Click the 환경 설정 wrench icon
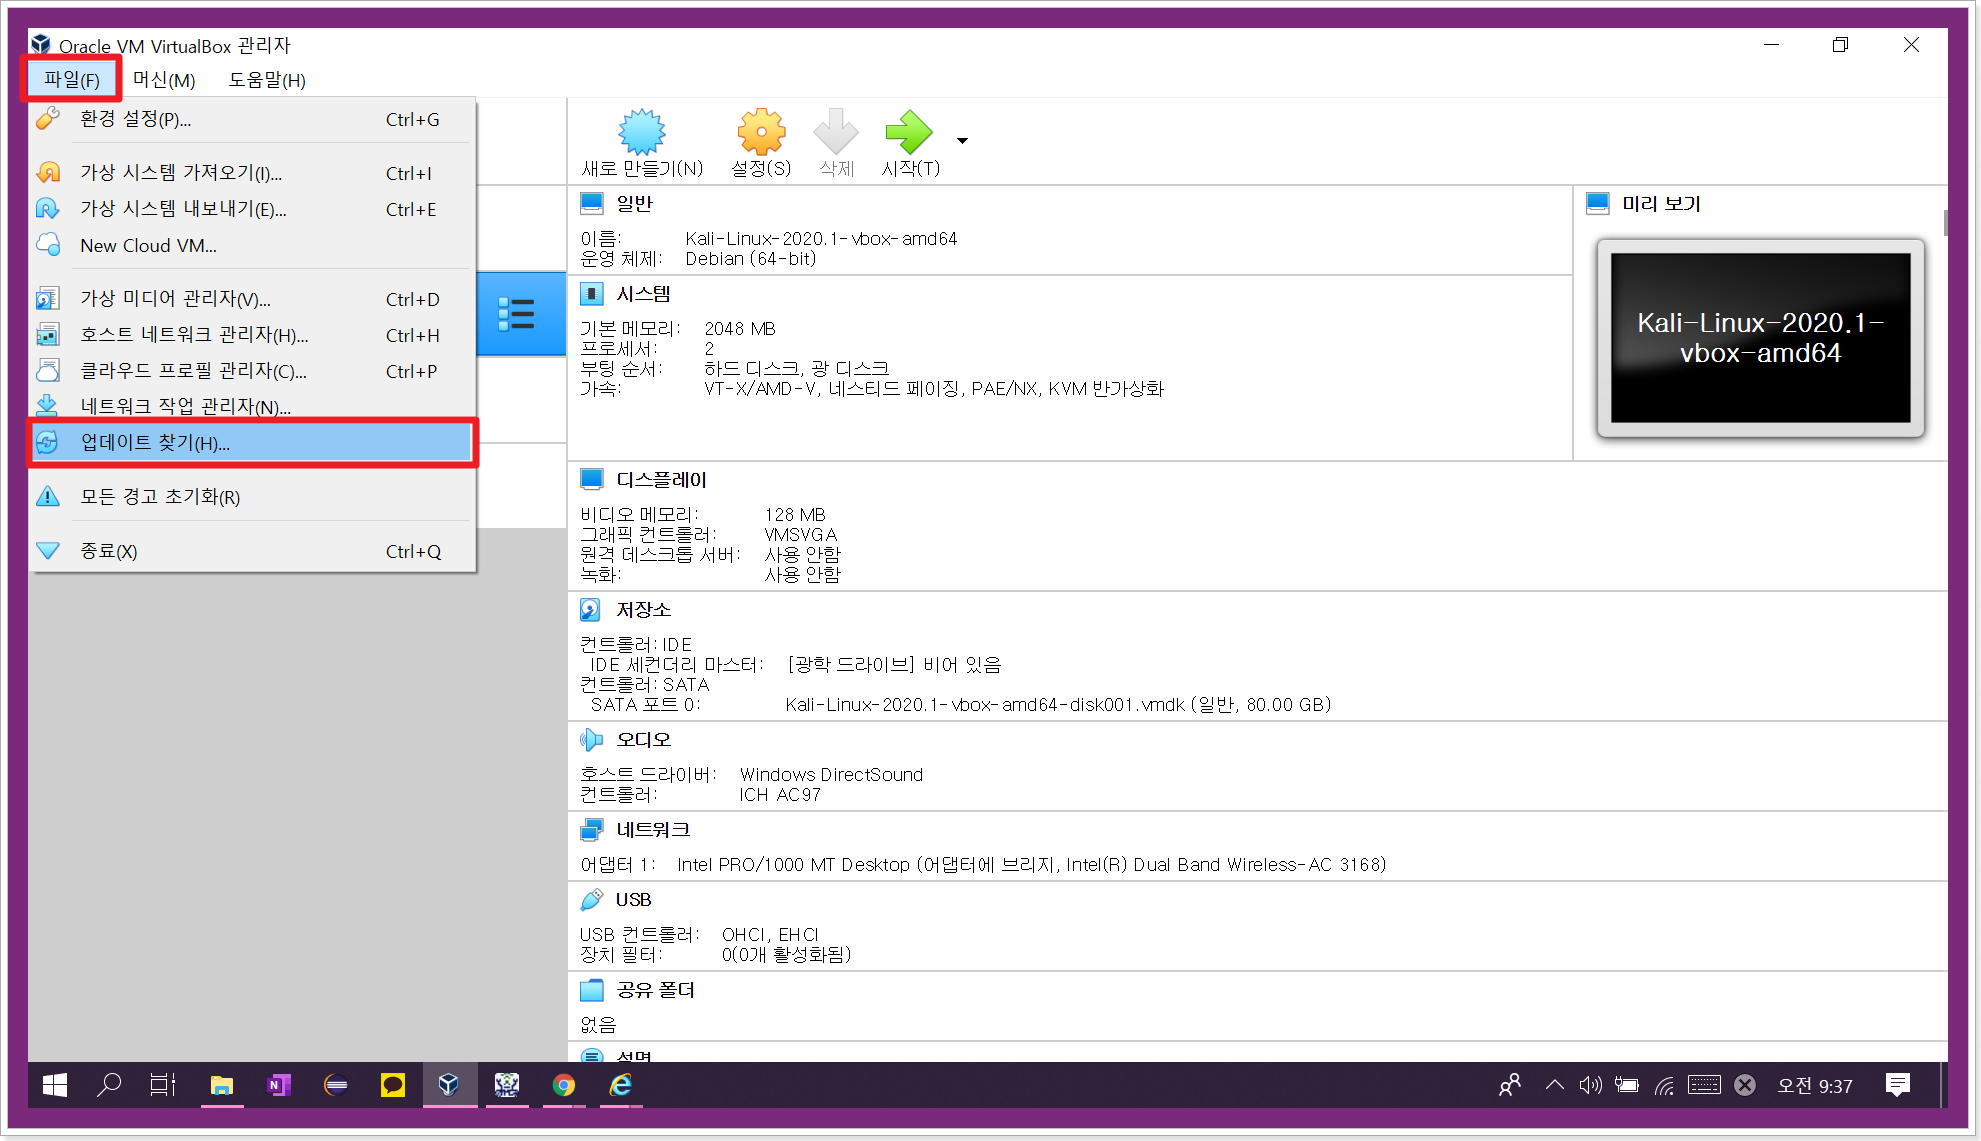This screenshot has width=1981, height=1141. click(x=48, y=119)
